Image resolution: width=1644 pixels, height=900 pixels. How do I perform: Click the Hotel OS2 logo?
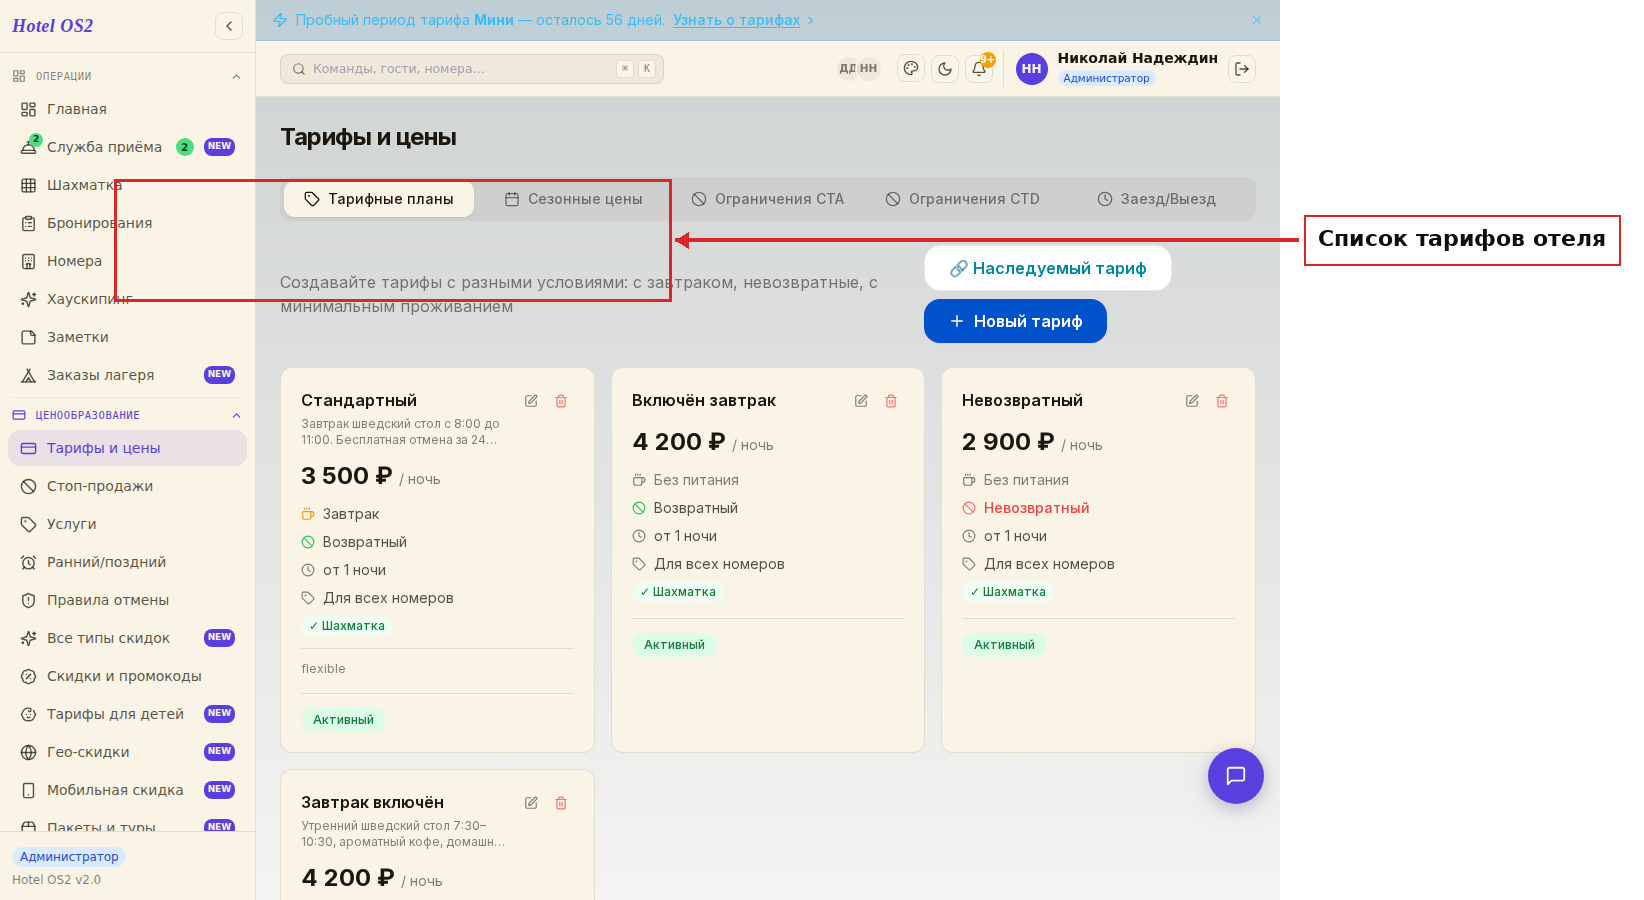(53, 26)
